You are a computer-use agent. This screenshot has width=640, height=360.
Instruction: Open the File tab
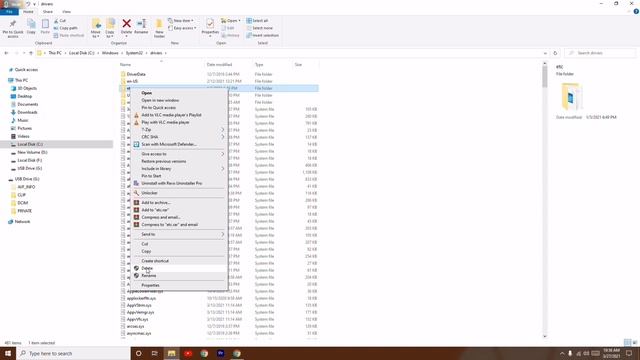click(9, 12)
